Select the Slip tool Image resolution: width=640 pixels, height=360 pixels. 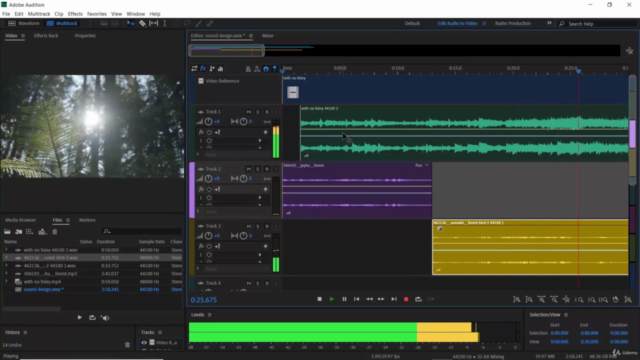point(153,24)
